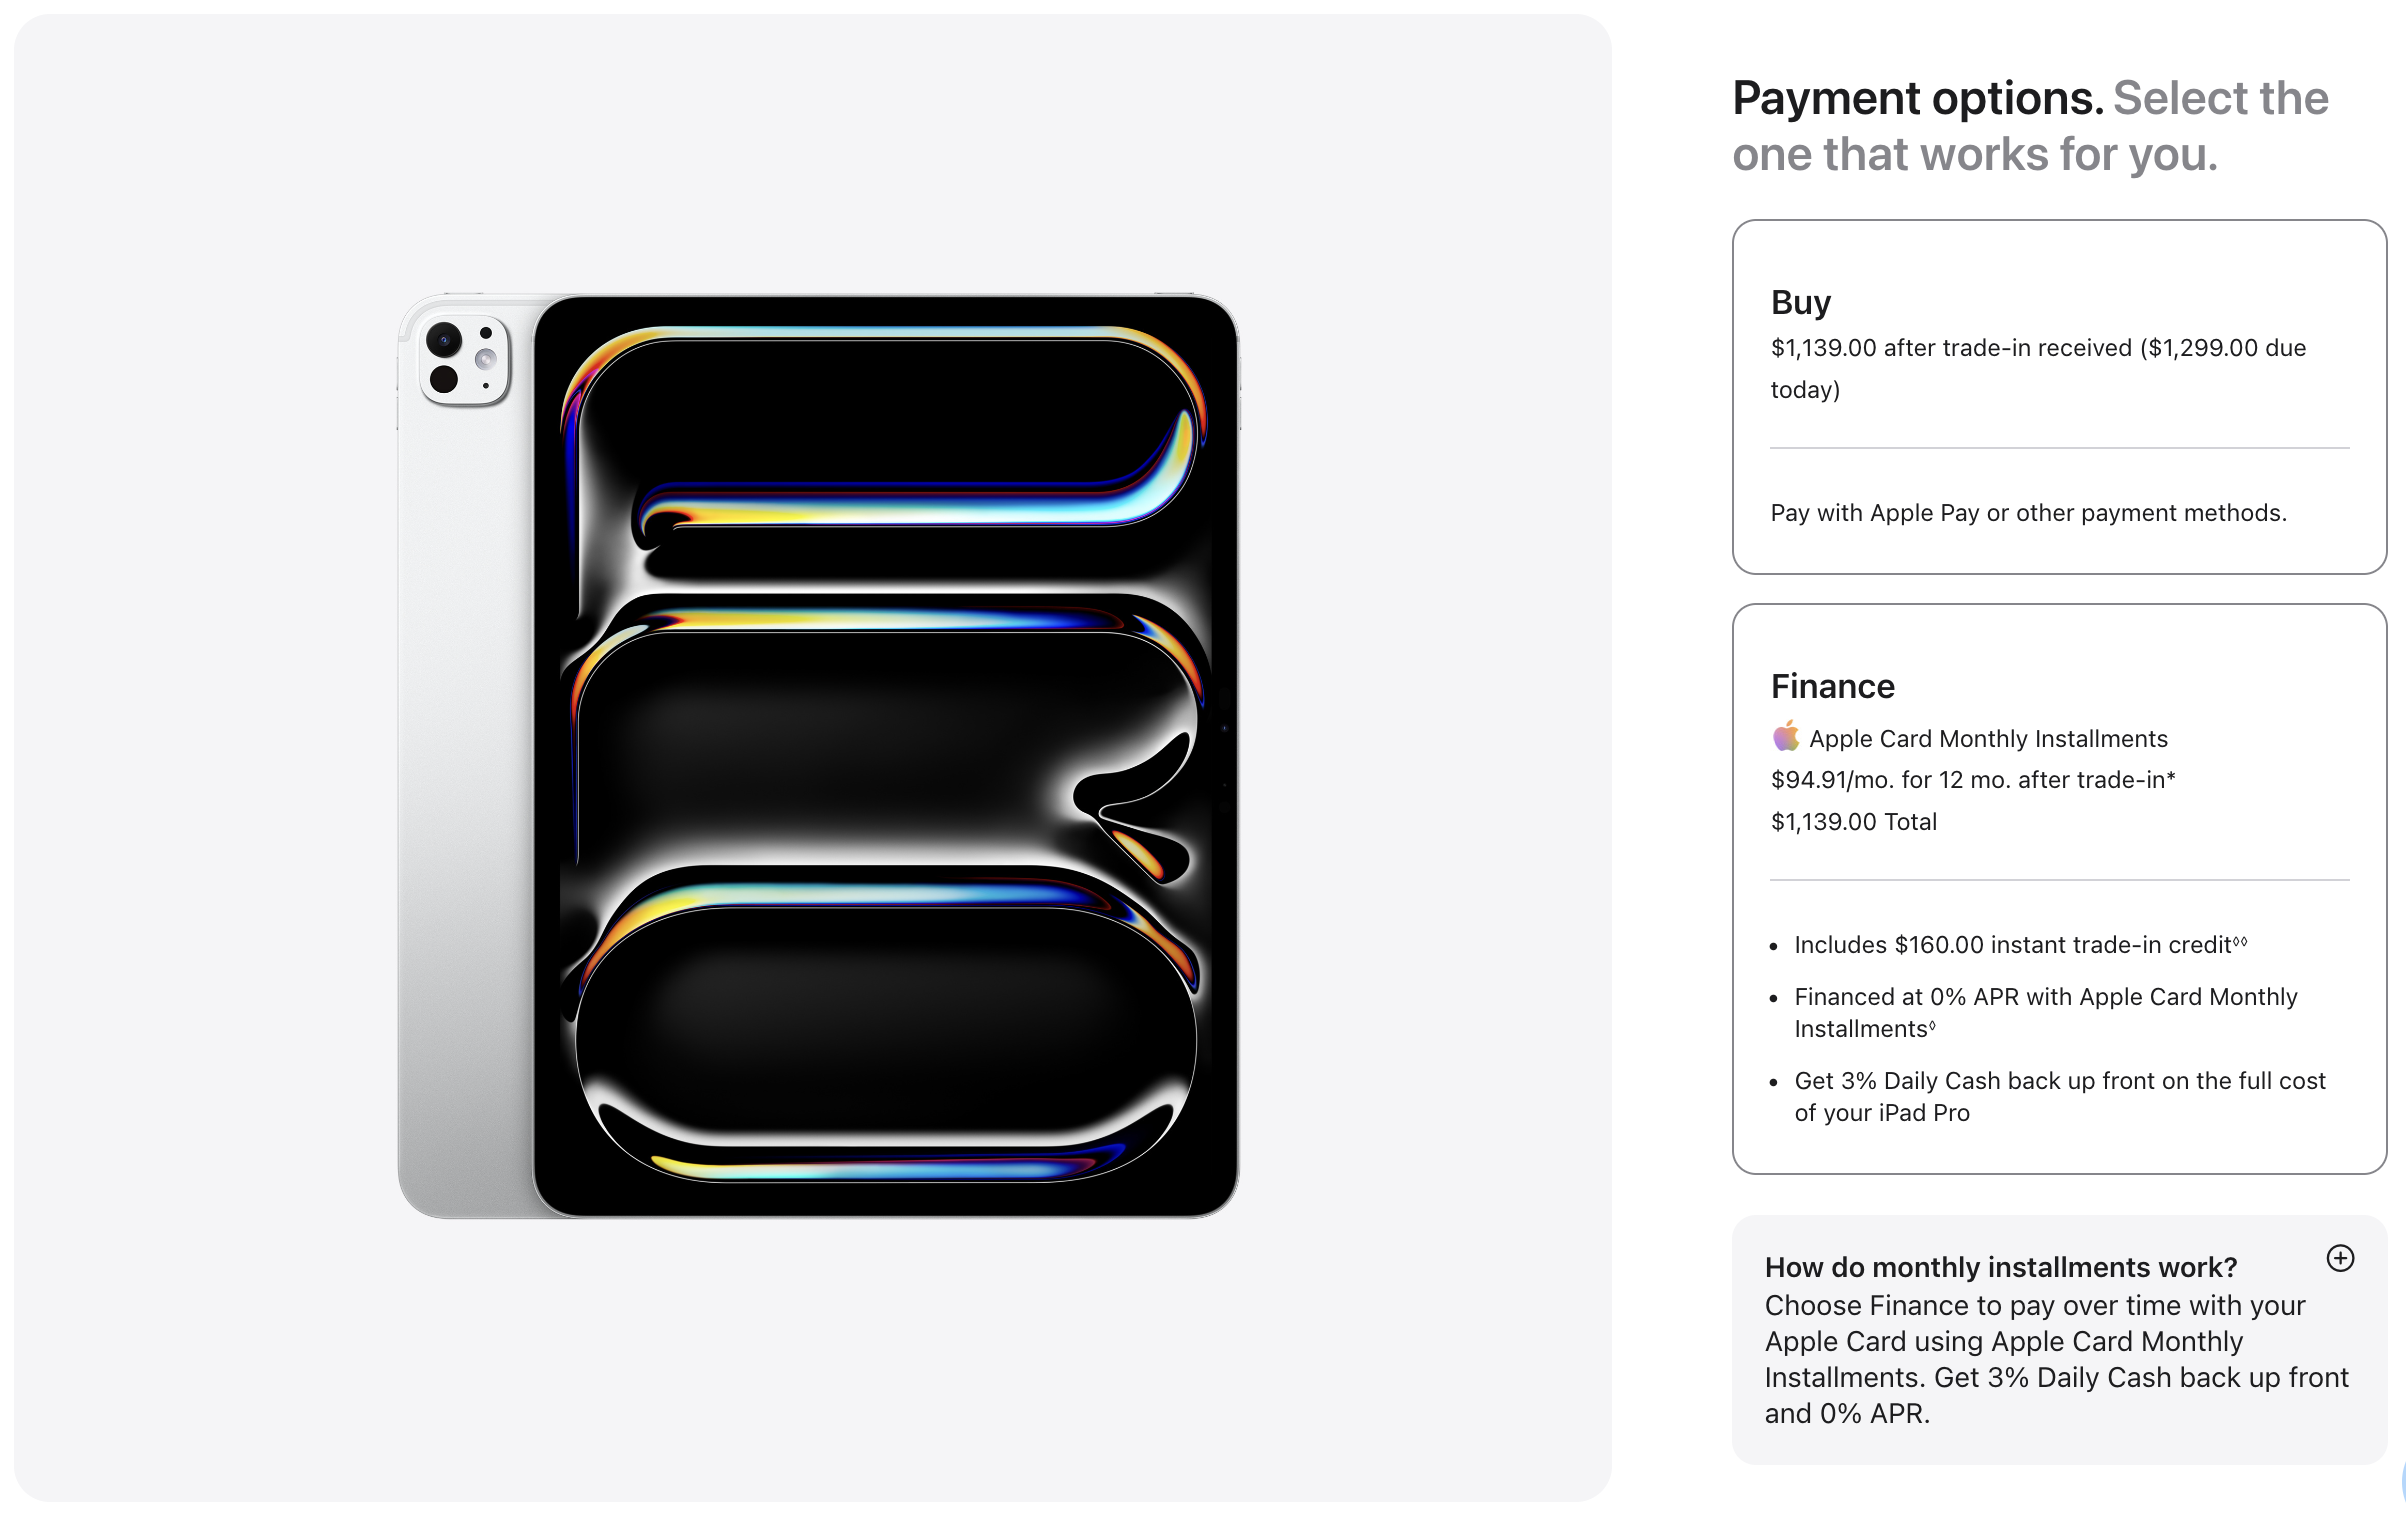Click the iPad rear camera module

464,361
